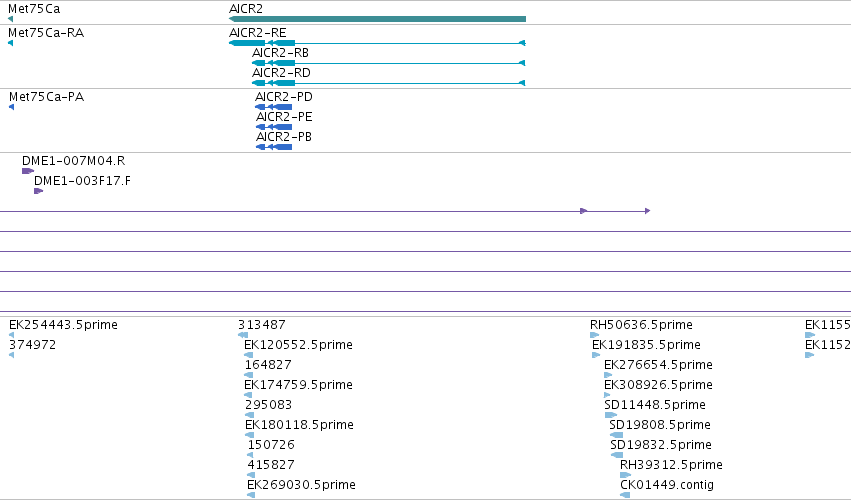The image size is (851, 500).
Task: Select the AlCR2-RE transcript label
Action: tap(258, 33)
